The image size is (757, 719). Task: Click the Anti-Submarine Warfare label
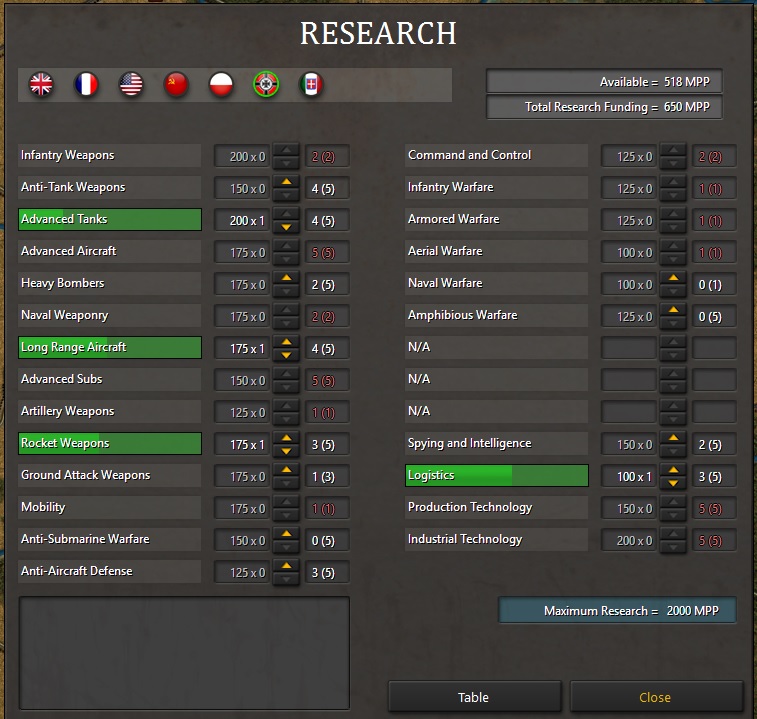pos(85,539)
